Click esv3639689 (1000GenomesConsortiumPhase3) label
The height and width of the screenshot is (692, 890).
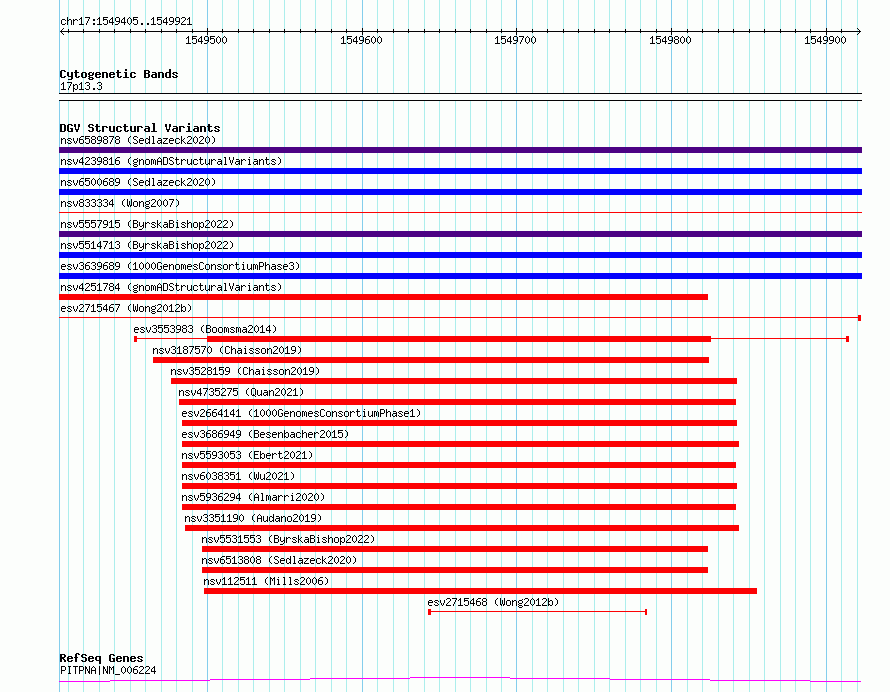point(180,266)
